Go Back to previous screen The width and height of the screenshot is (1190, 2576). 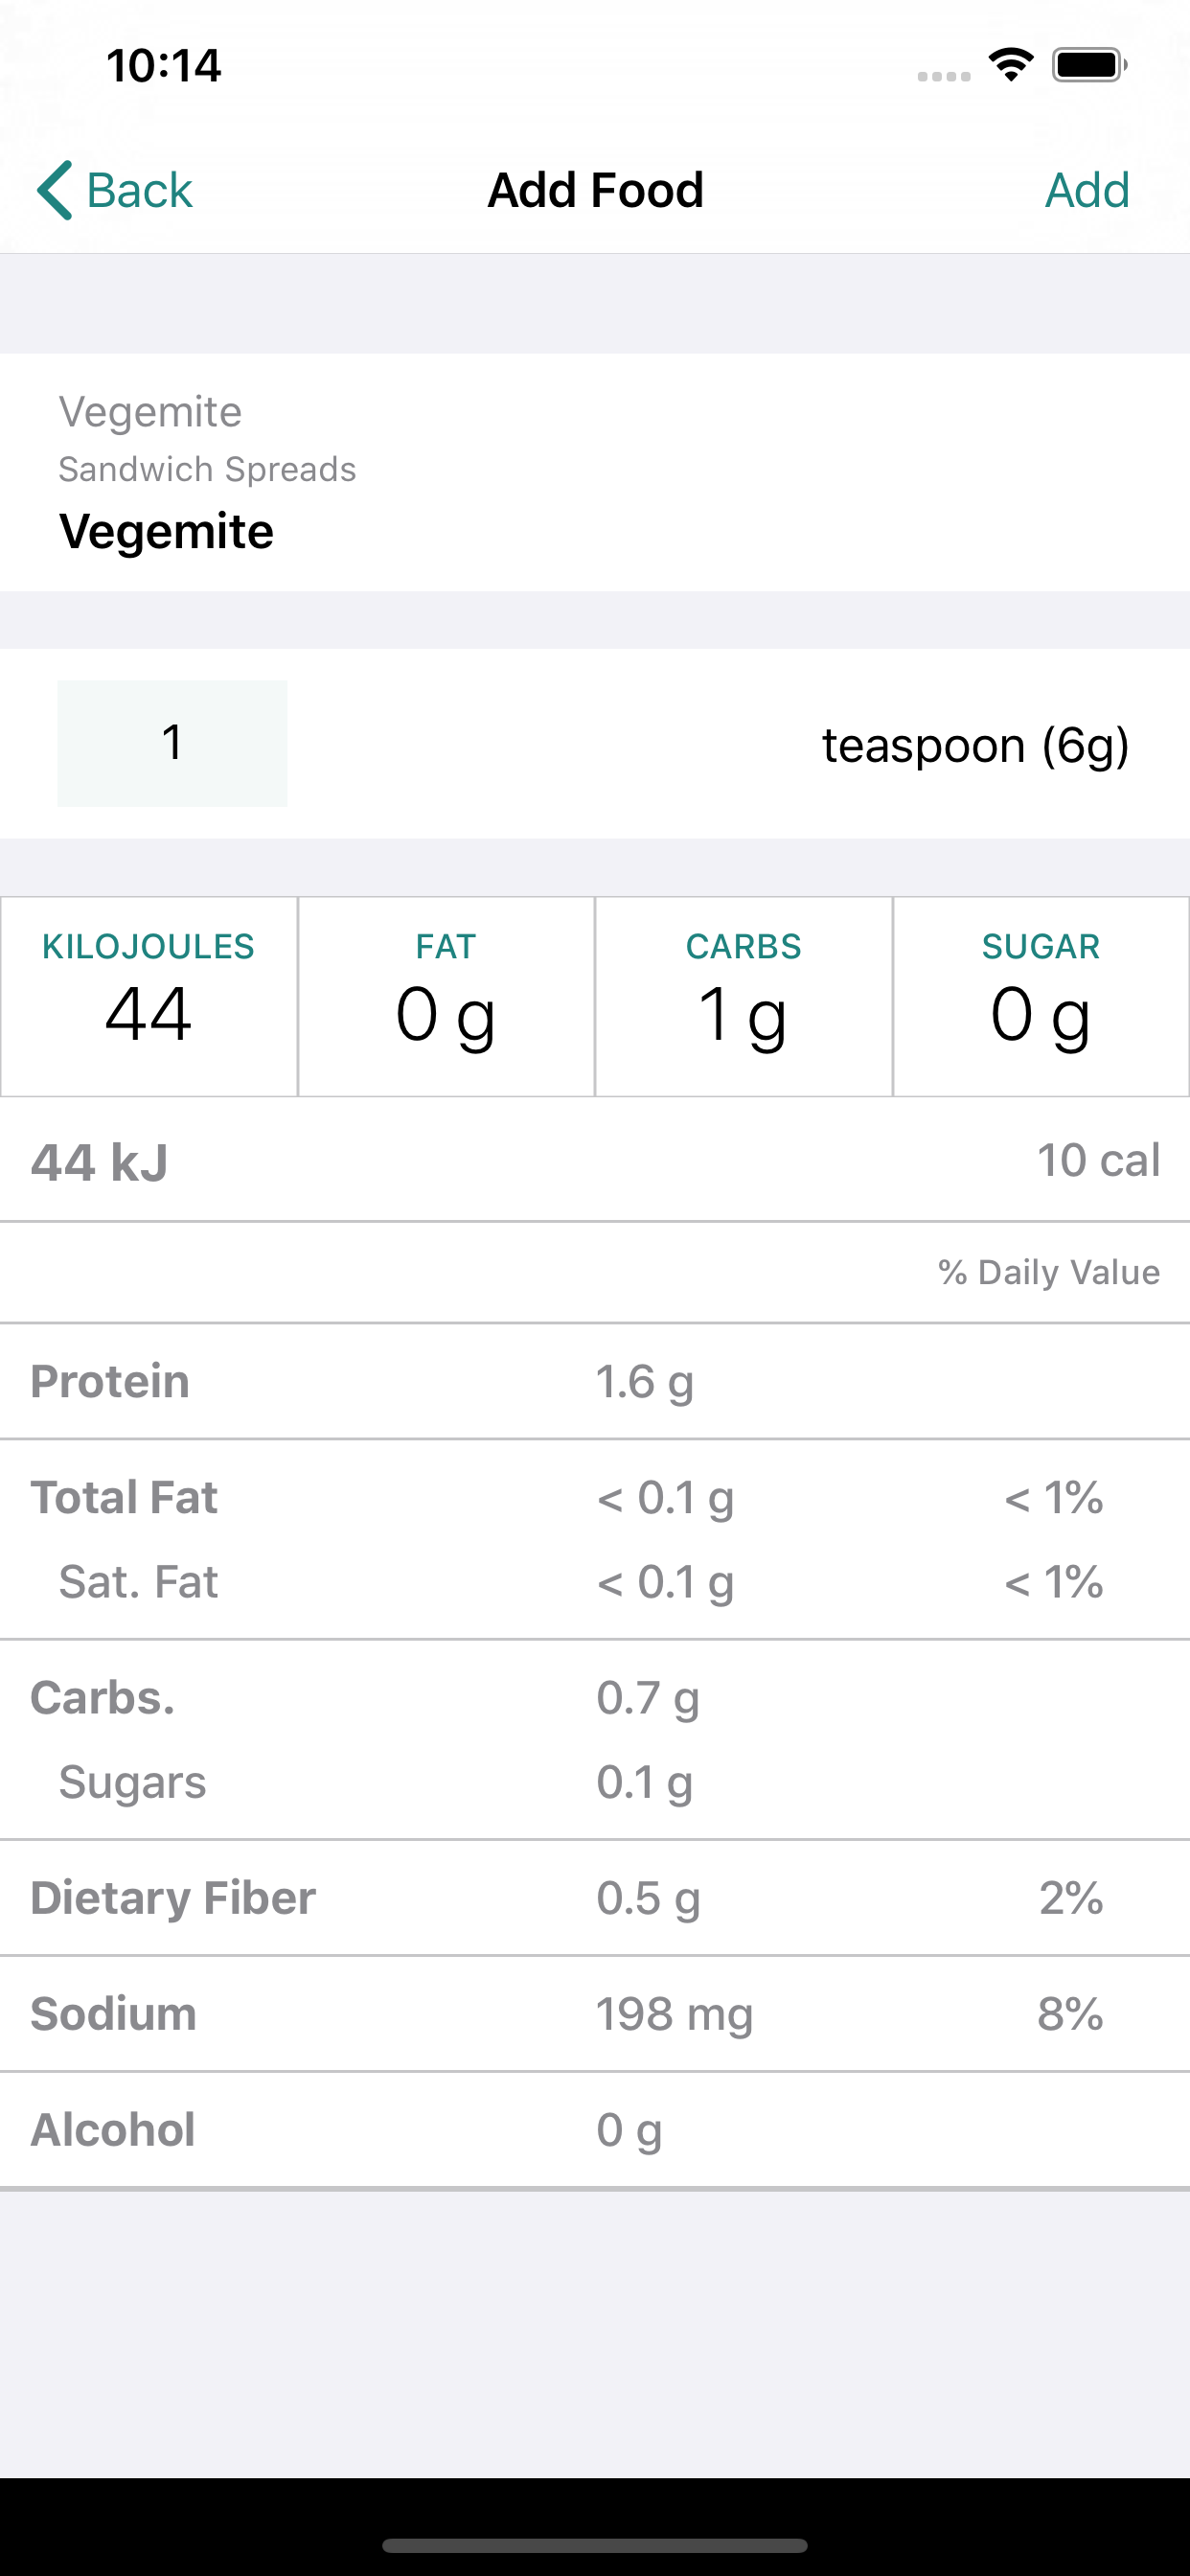114,190
